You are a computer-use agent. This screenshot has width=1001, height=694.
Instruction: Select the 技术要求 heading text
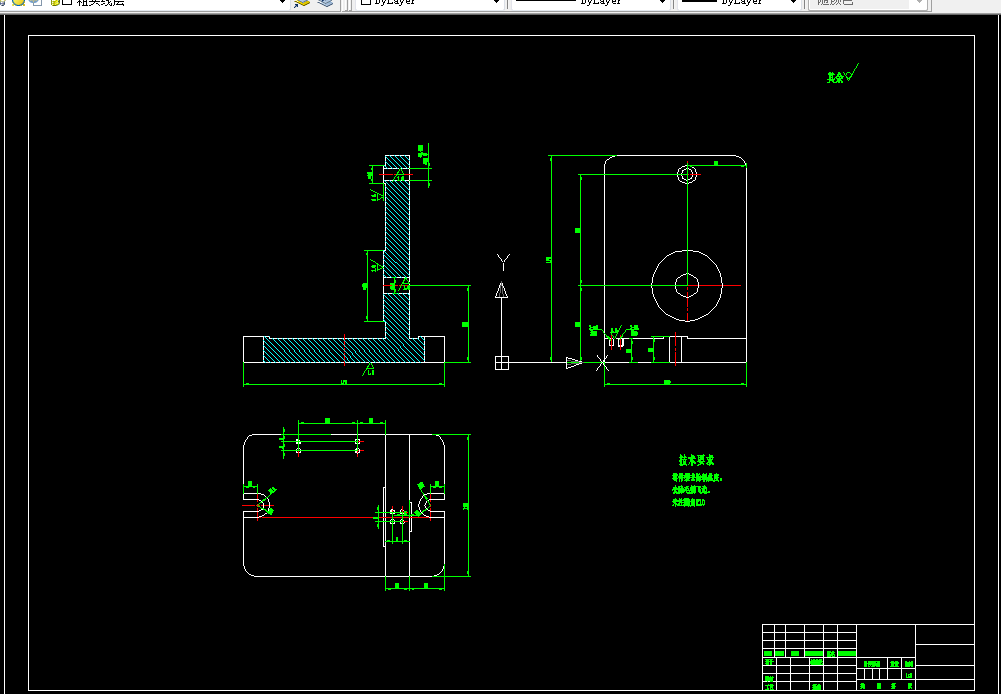coord(696,460)
